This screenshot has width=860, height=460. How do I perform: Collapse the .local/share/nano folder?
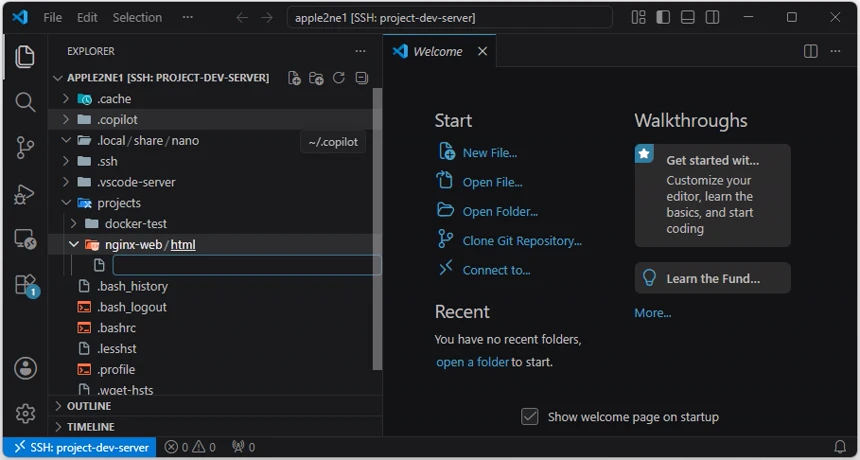click(x=66, y=140)
